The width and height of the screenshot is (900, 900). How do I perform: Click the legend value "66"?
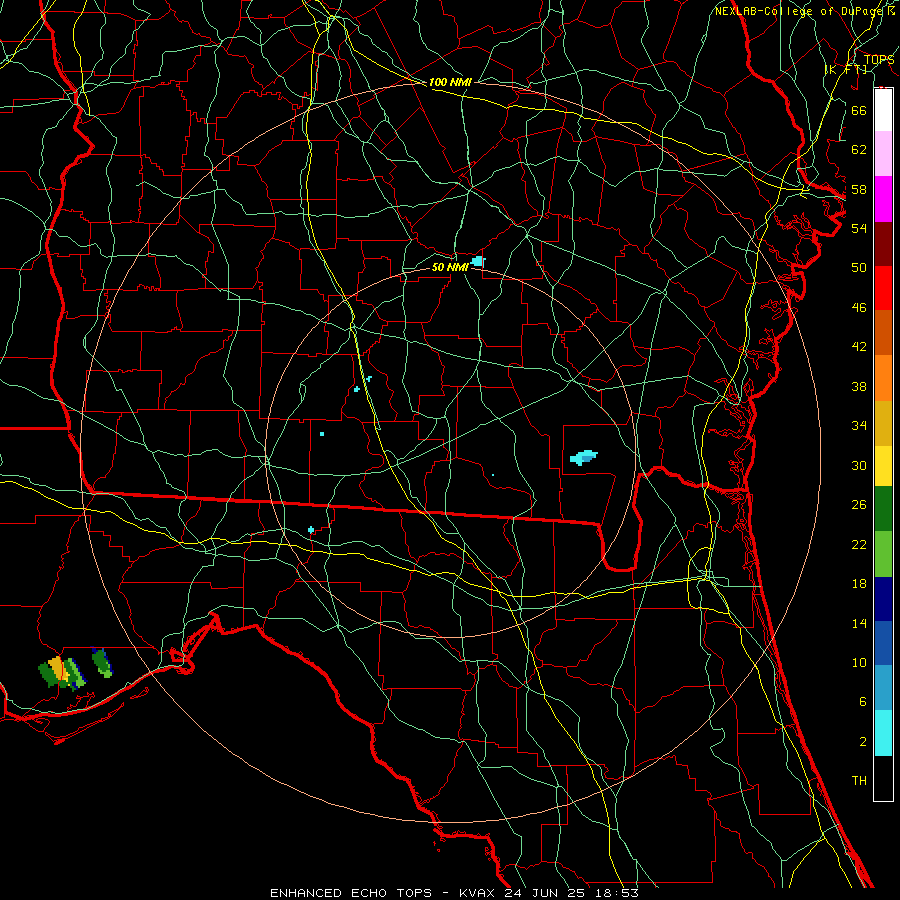point(859,110)
